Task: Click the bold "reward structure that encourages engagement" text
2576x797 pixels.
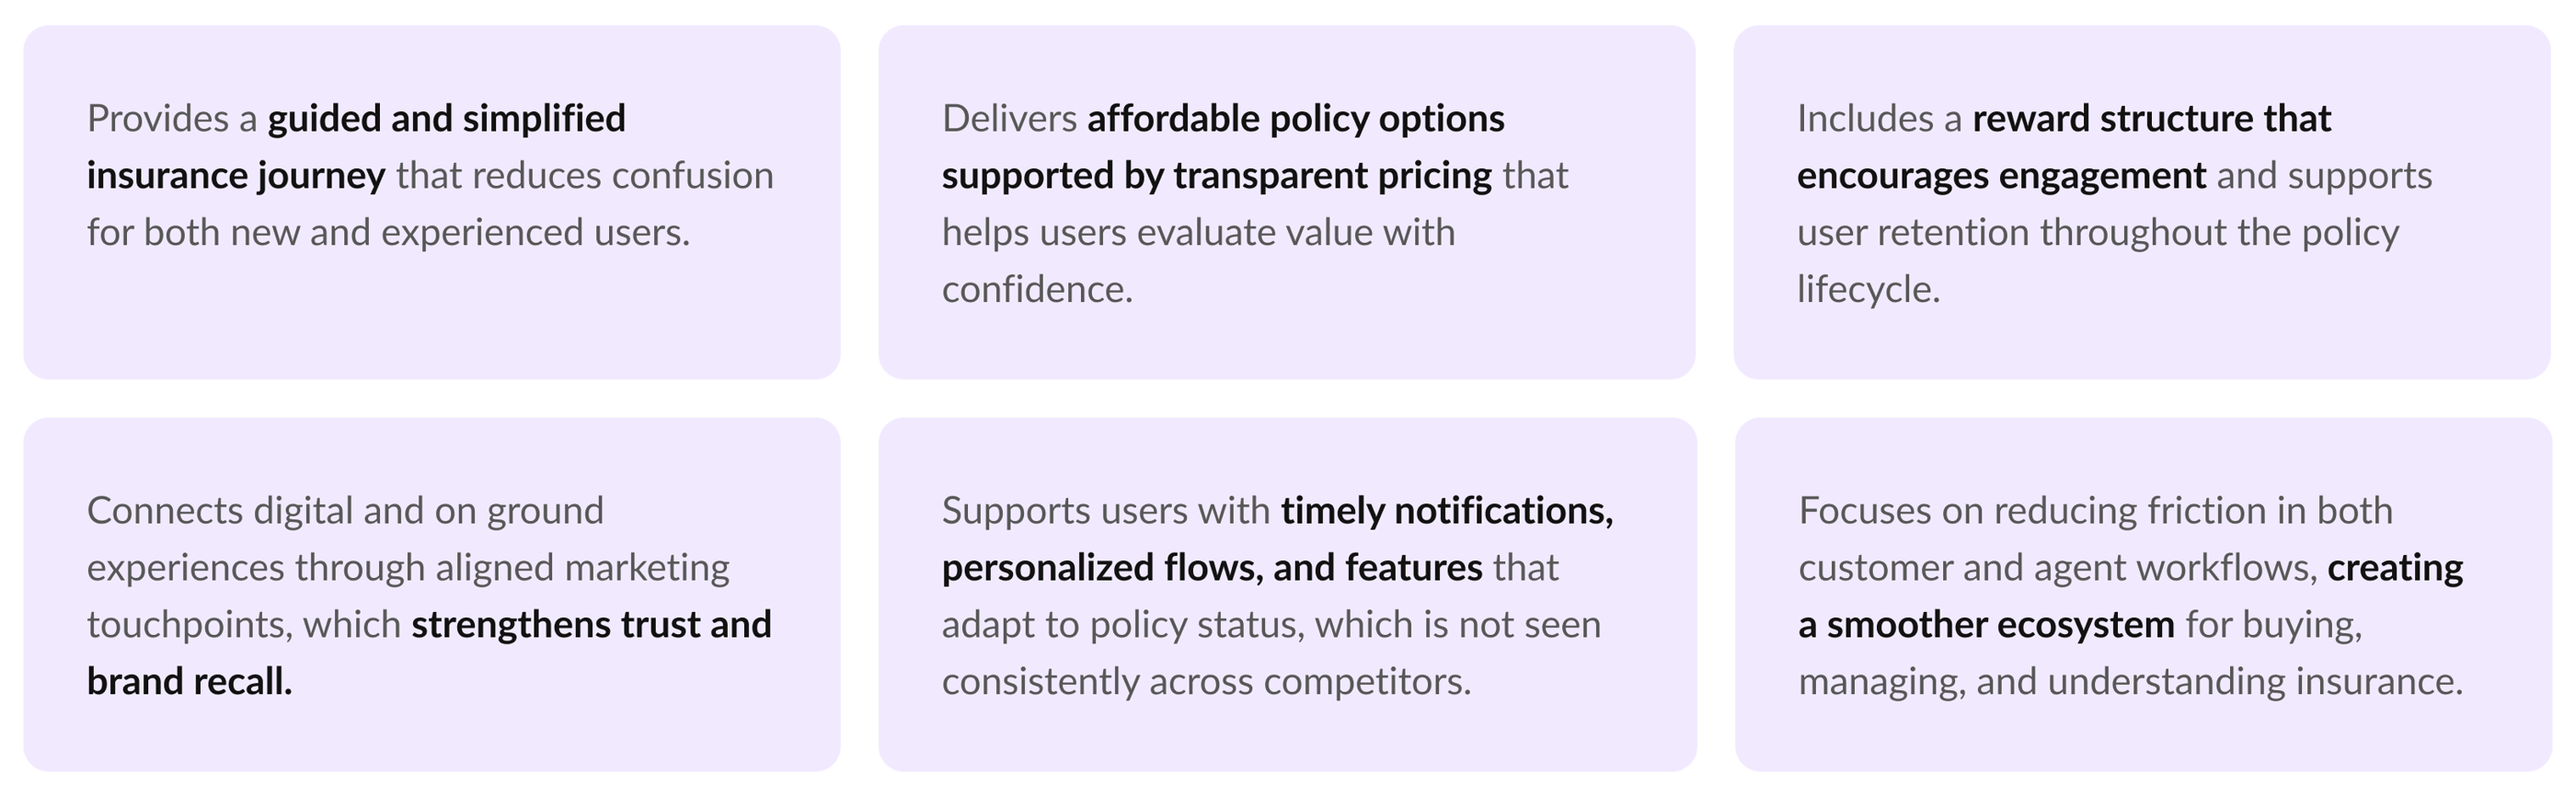Action: click(x=2150, y=119)
